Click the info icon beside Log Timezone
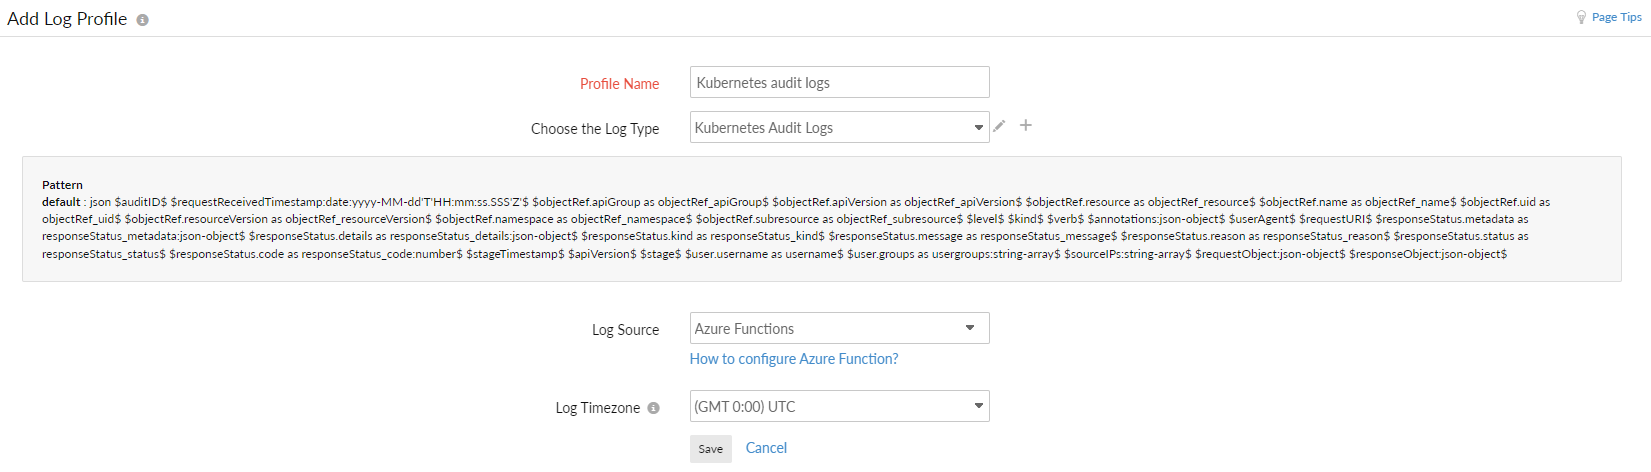Screen dimensions: 1651x472 click(653, 408)
